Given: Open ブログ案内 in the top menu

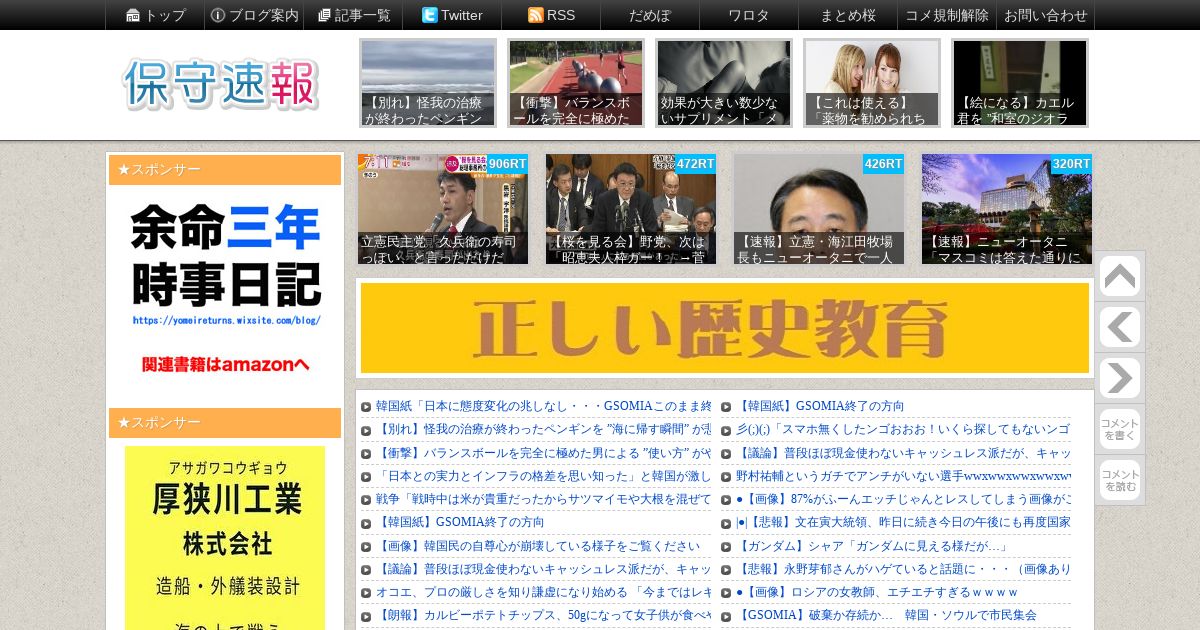Looking at the screenshot, I should (x=253, y=15).
